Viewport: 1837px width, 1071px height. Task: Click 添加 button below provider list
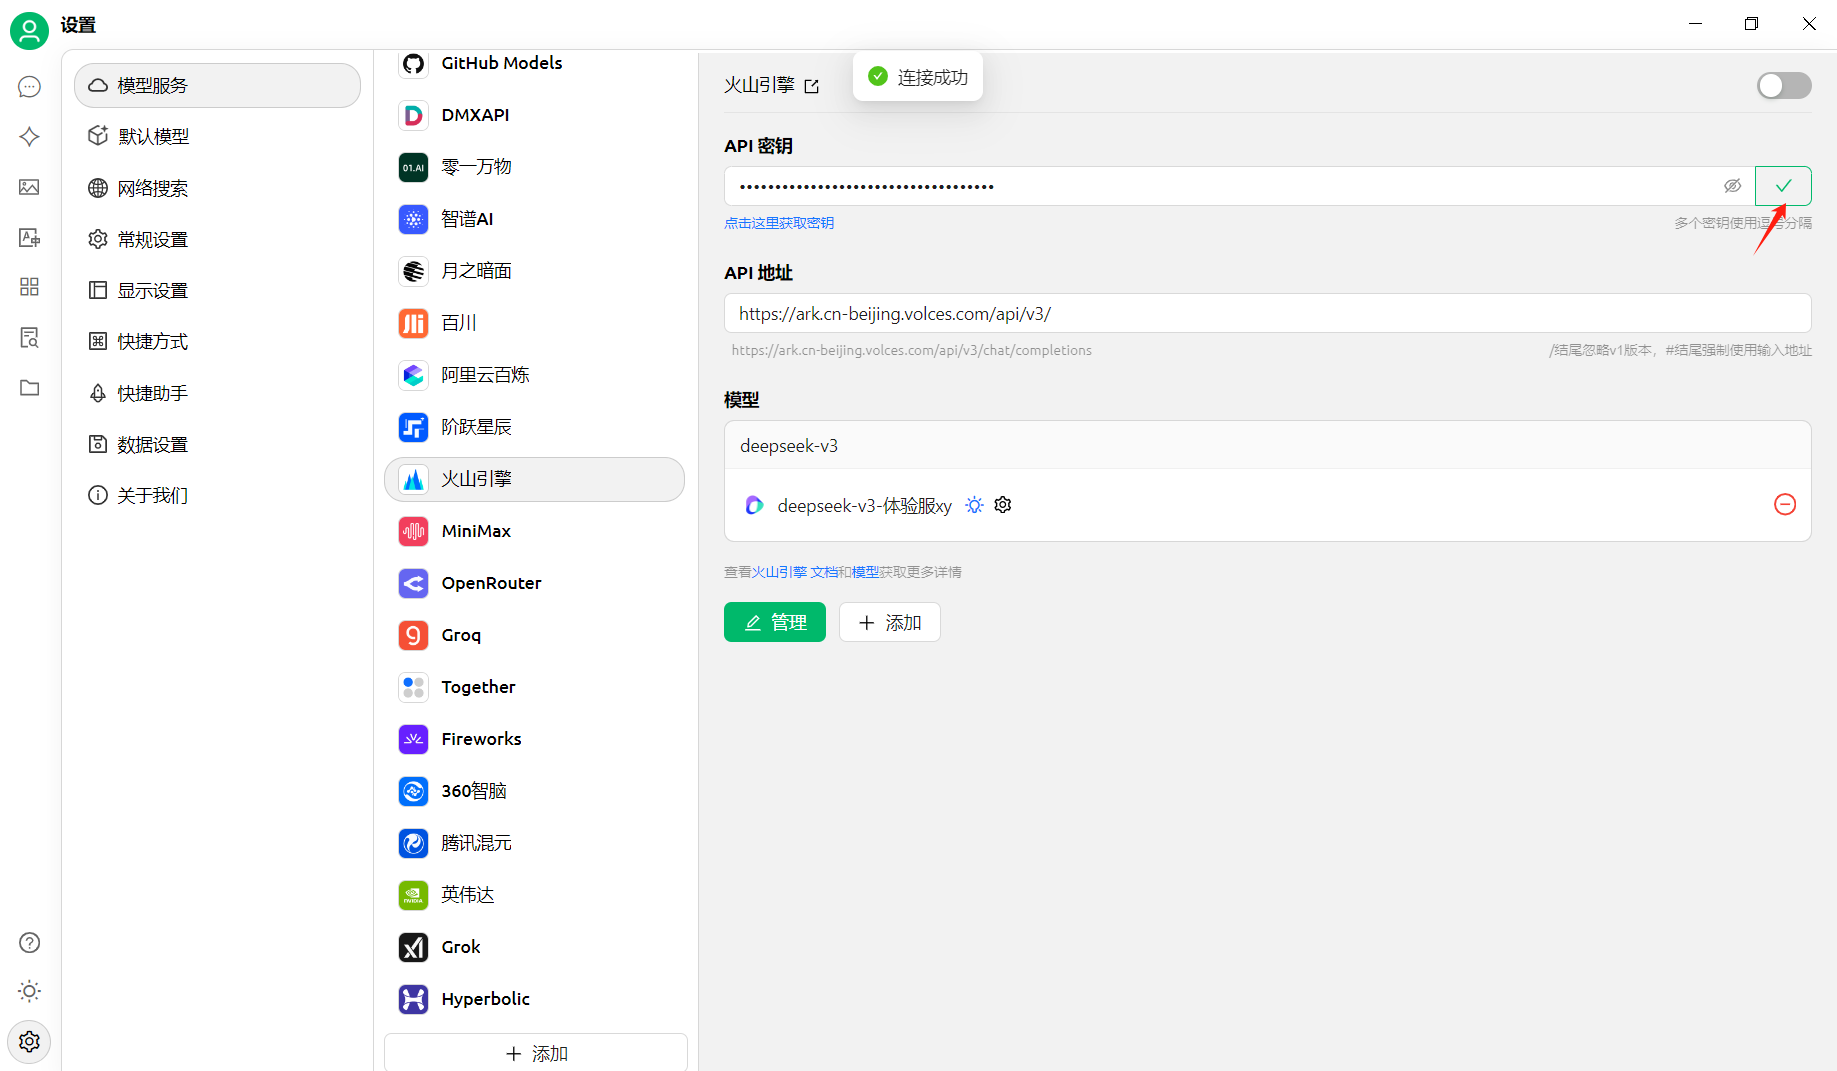[x=536, y=1053]
